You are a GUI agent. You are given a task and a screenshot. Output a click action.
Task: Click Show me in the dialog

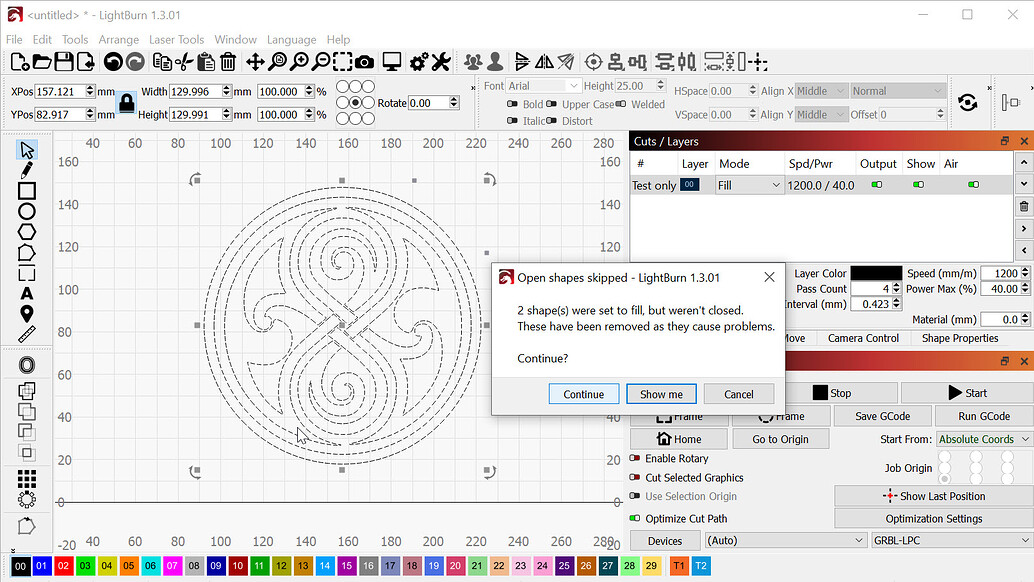[661, 394]
